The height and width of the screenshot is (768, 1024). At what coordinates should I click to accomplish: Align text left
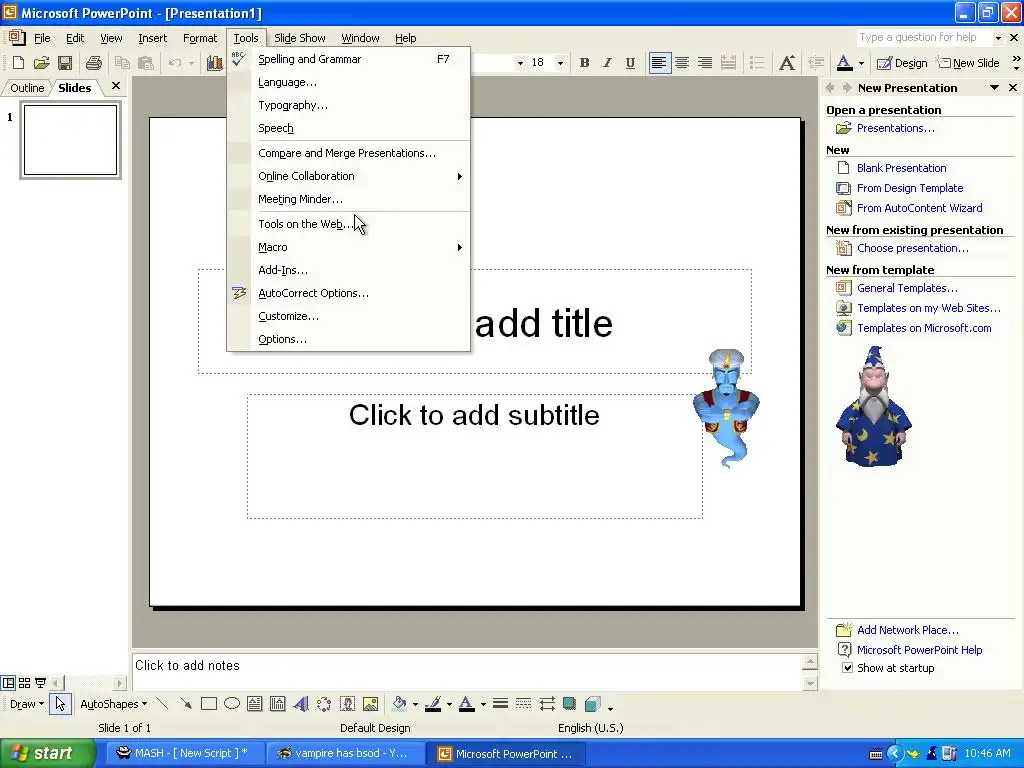[x=660, y=63]
